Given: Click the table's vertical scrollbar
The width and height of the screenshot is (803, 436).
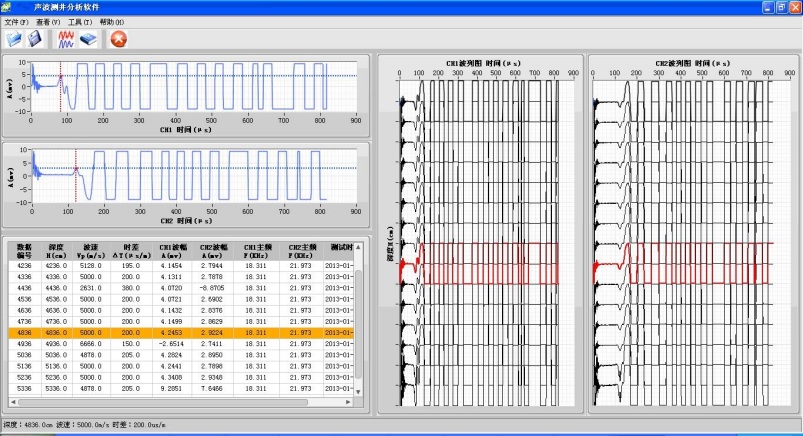Looking at the screenshot, I should [358, 320].
